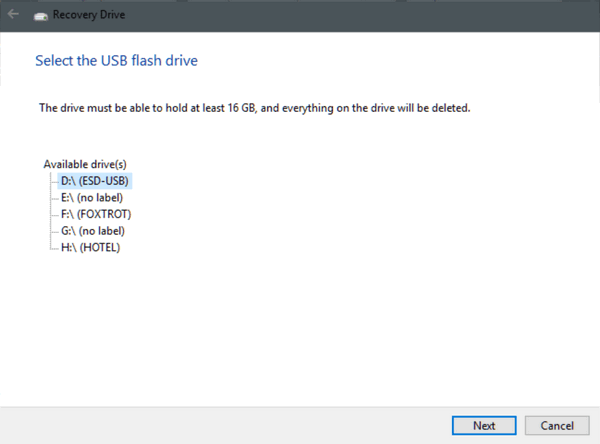Click the HOTEL volume label text
The image size is (600, 444).
[x=100, y=247]
